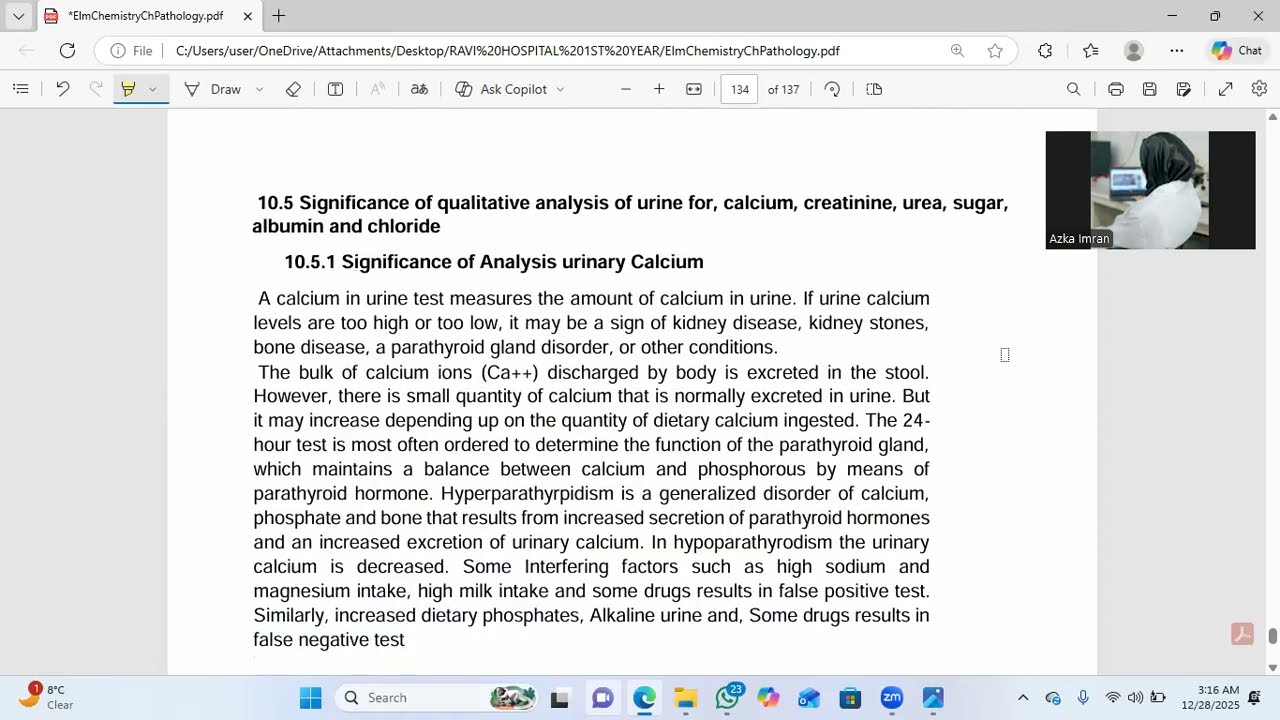Open Settings and more menu
The image size is (1280, 720).
(1177, 50)
